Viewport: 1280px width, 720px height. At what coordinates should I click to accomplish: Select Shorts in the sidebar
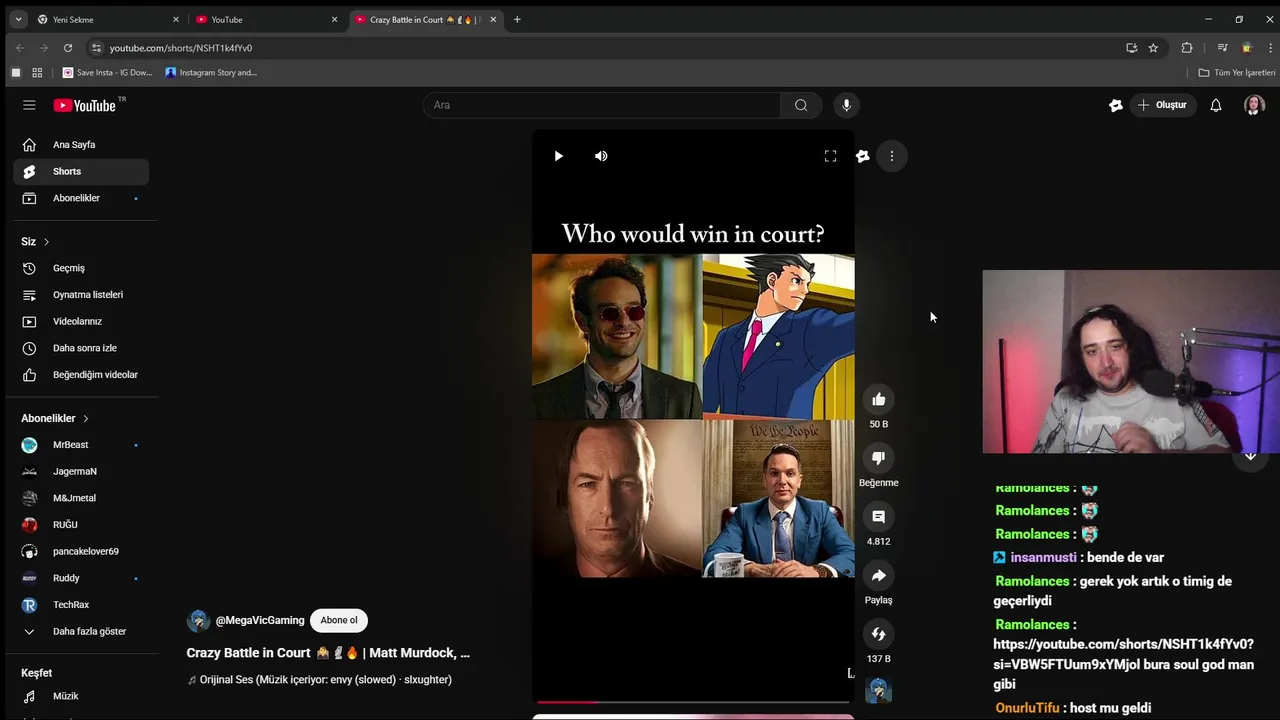point(81,171)
